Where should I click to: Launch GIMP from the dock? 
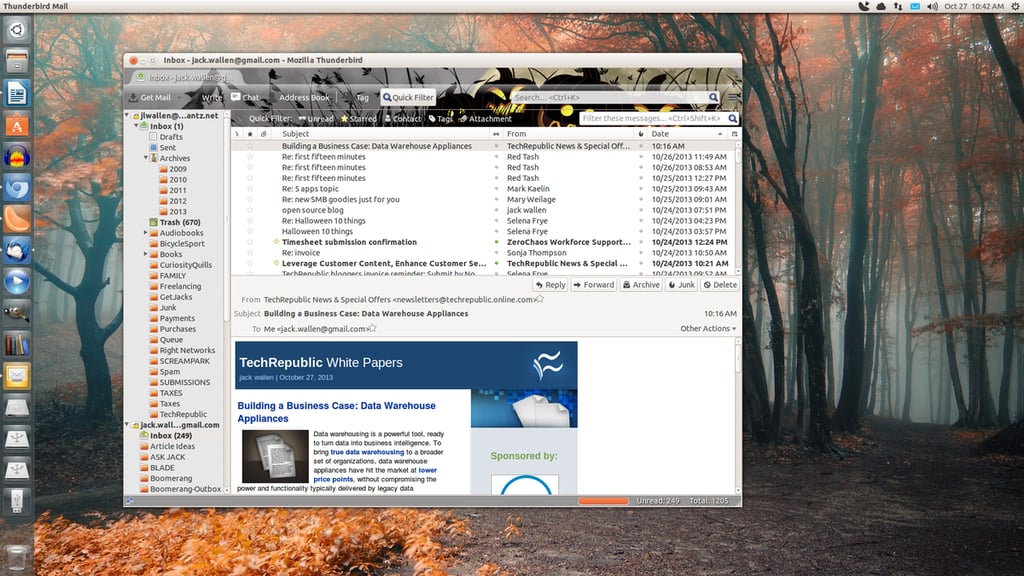point(17,313)
